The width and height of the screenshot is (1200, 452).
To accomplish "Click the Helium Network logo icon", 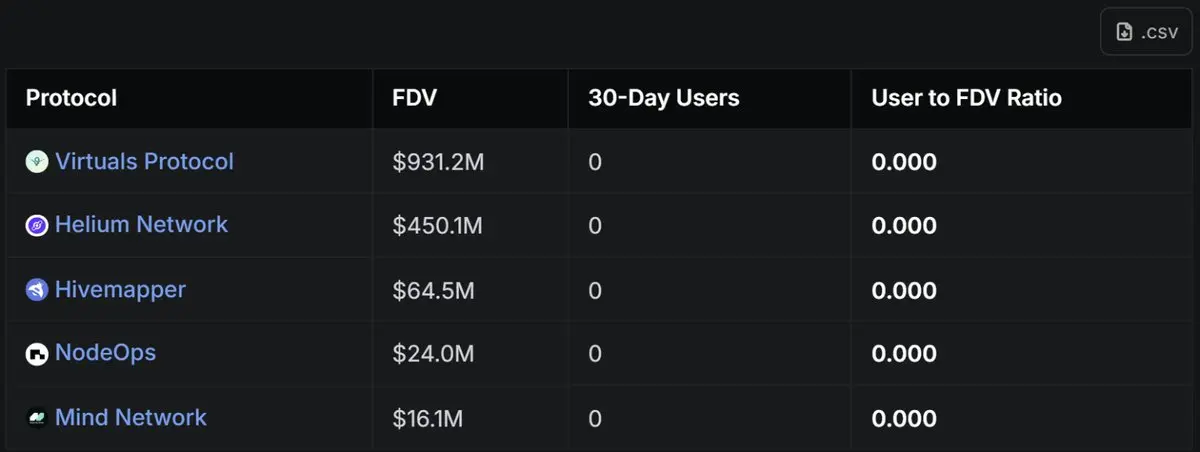I will (37, 226).
